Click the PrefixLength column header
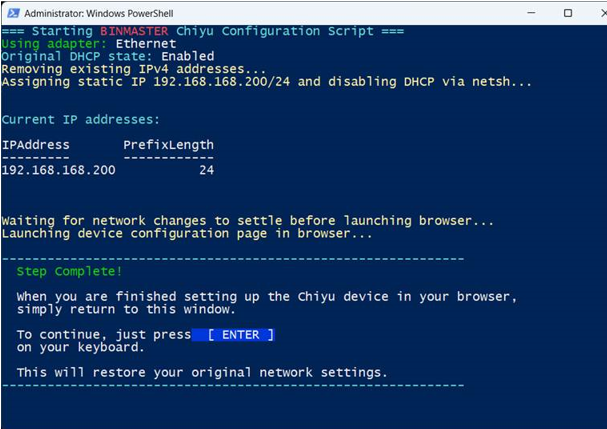The width and height of the screenshot is (607, 429). 168,145
